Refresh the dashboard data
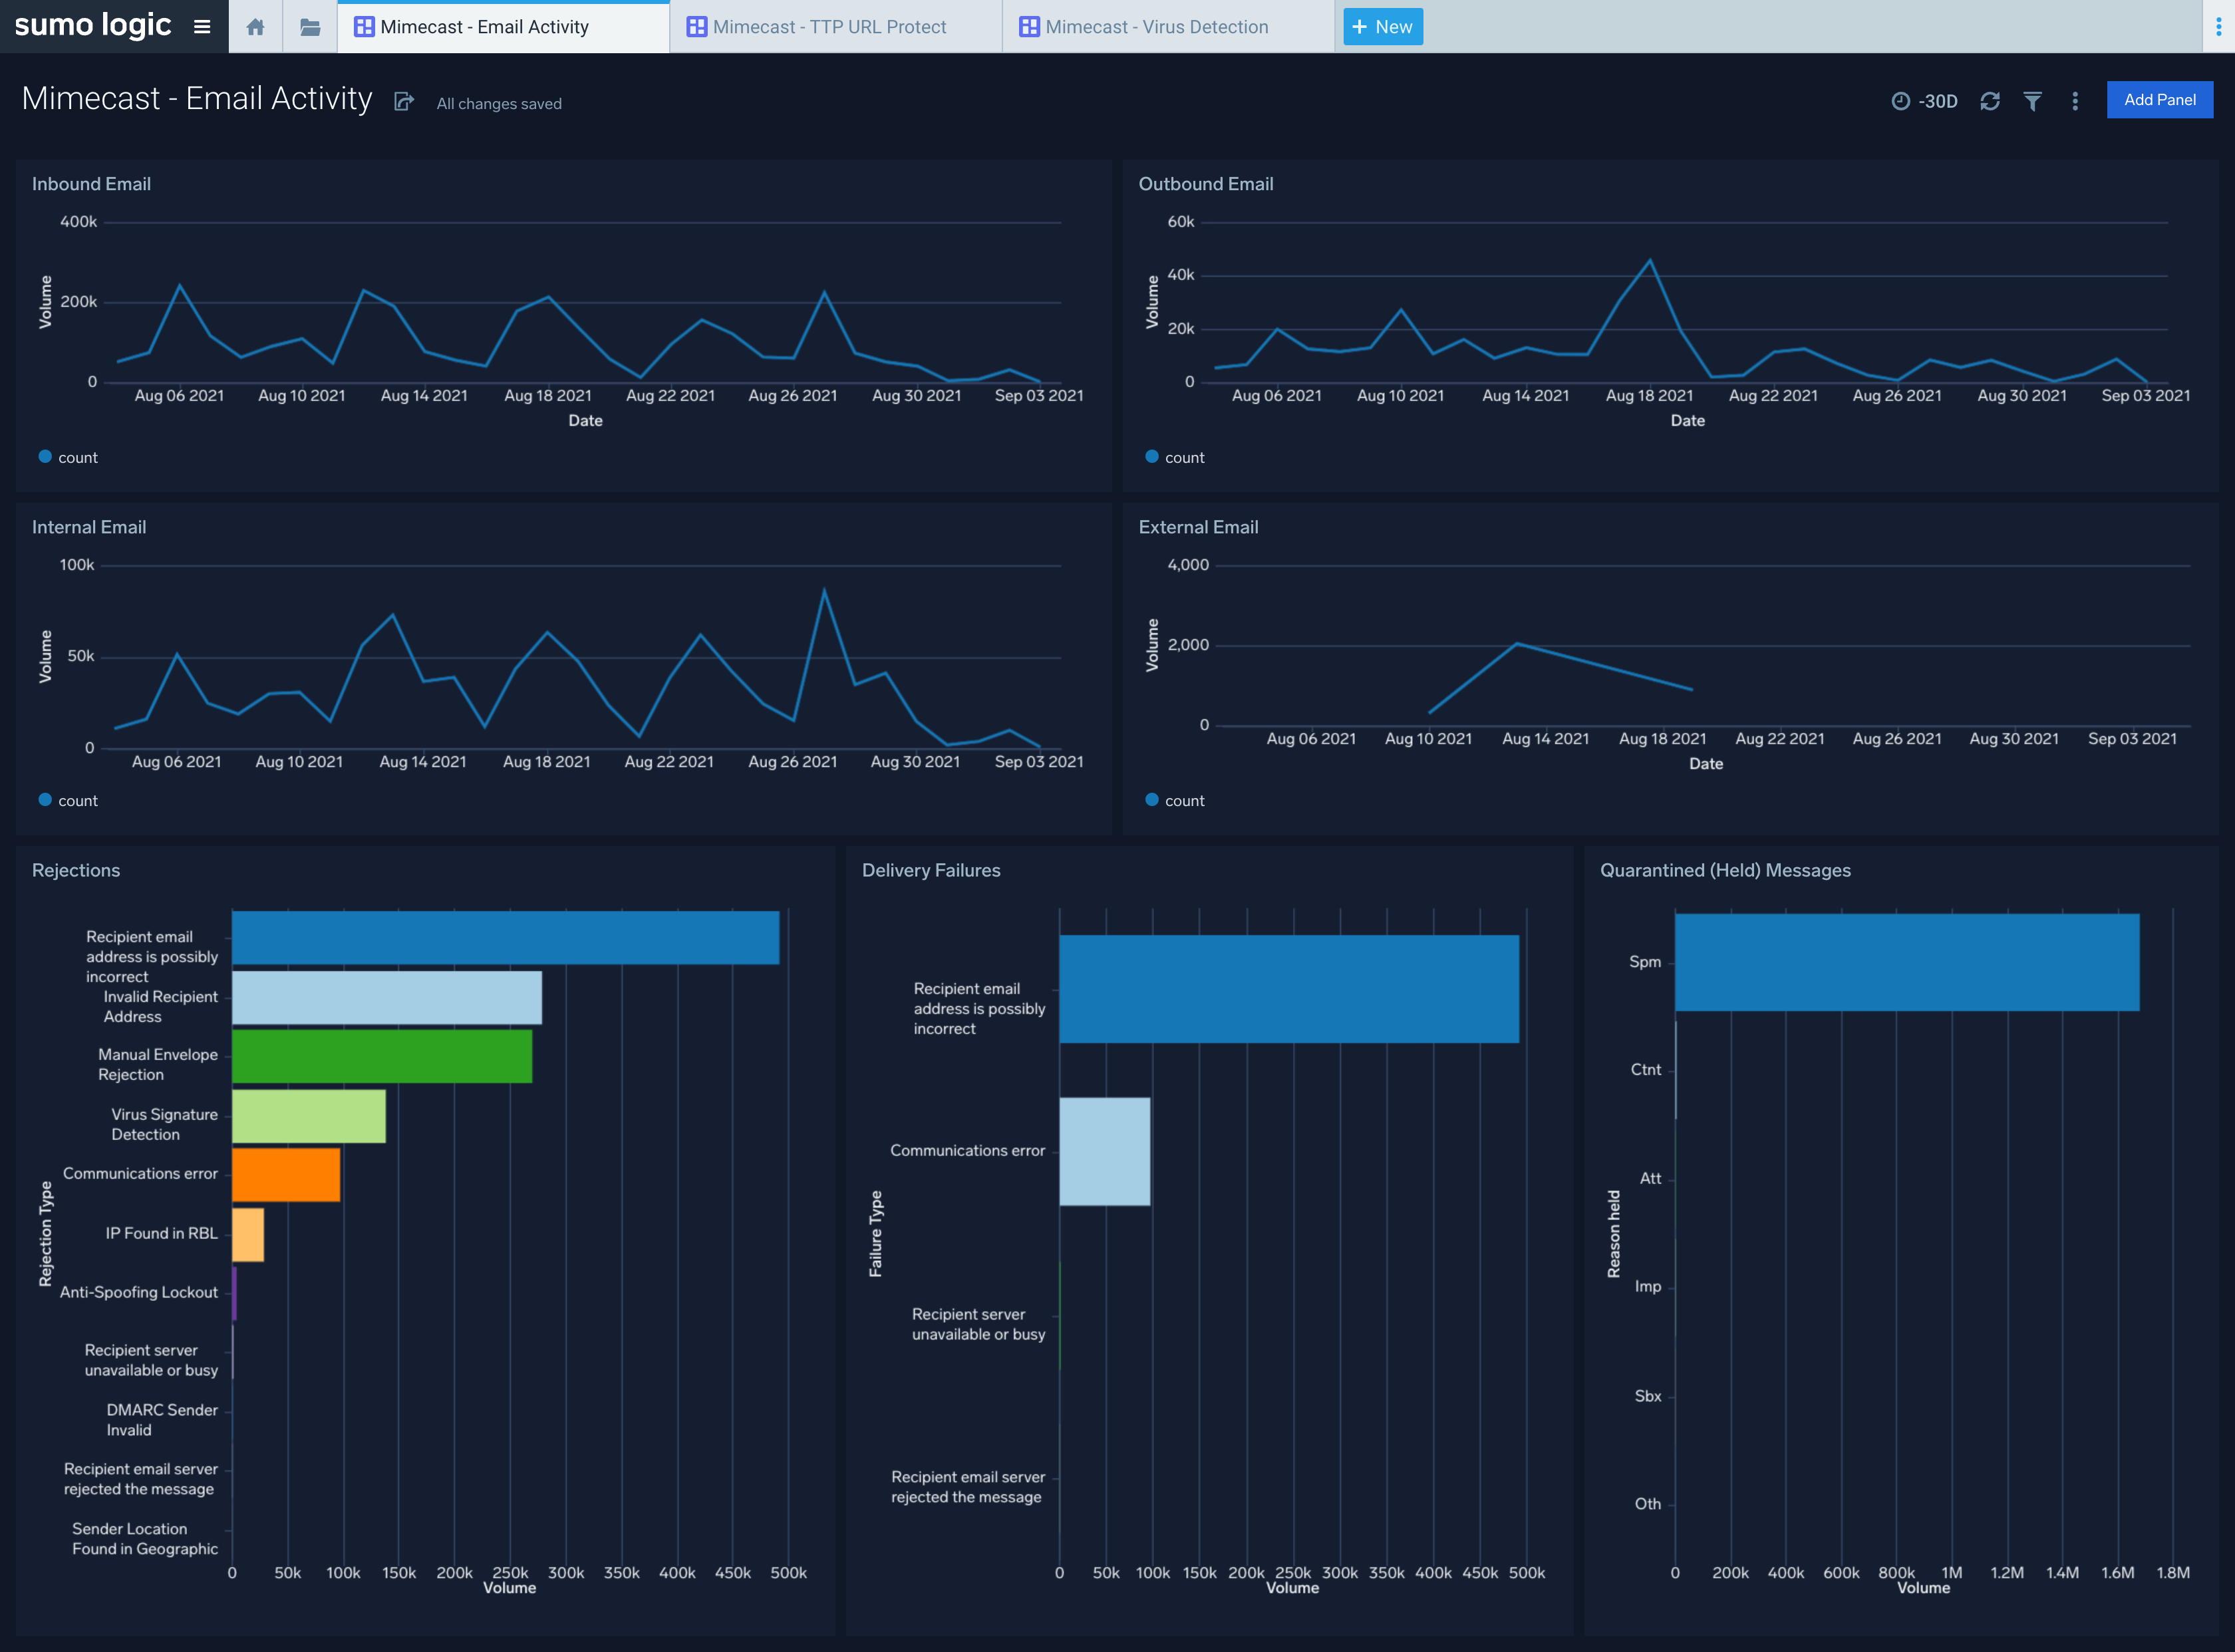Image resolution: width=2235 pixels, height=1652 pixels. coord(1989,101)
